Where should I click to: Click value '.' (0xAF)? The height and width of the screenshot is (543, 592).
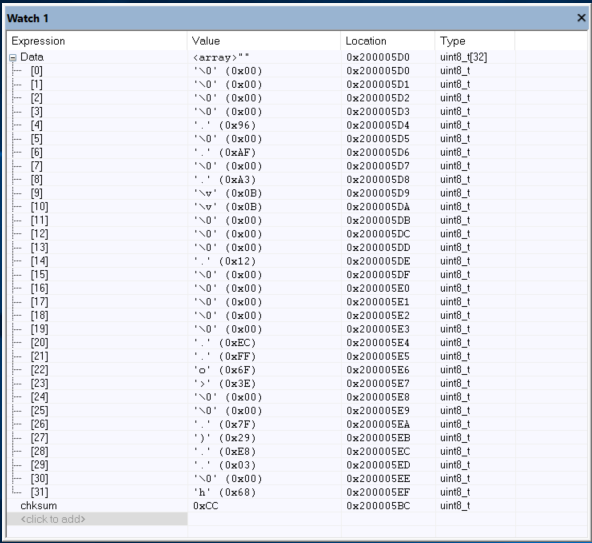(224, 153)
